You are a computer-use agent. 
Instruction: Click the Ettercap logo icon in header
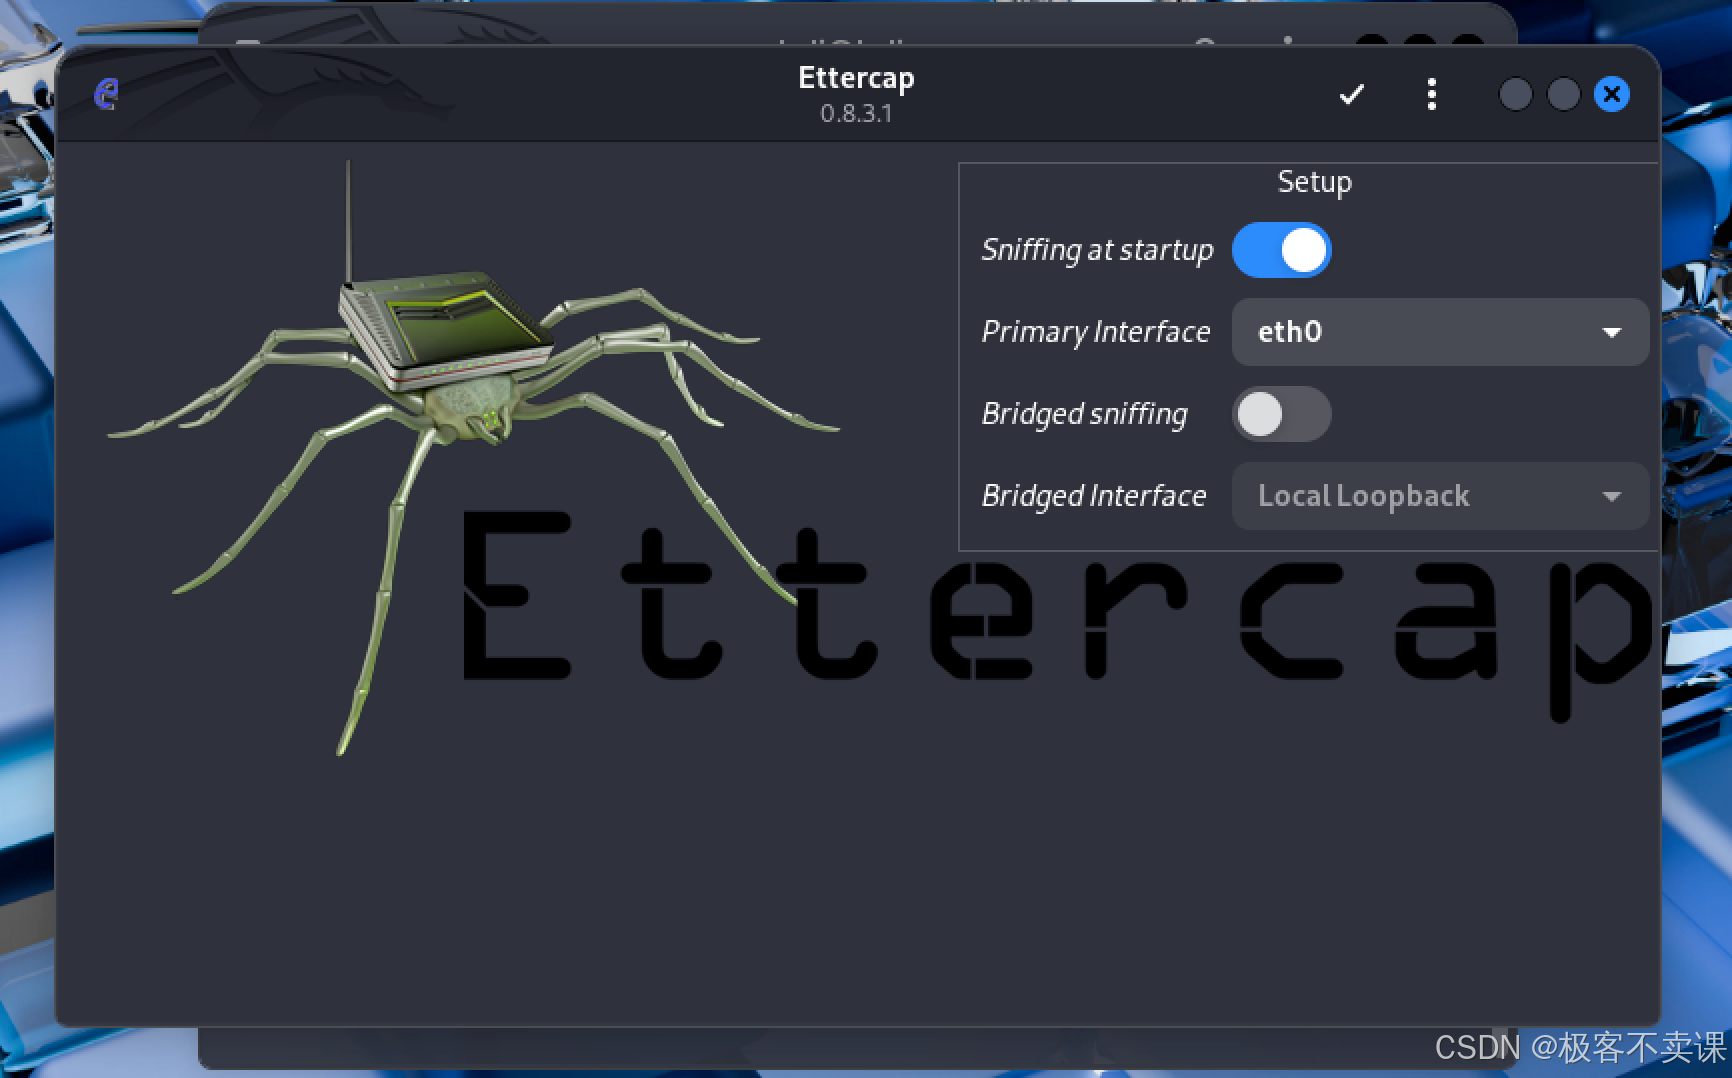[107, 94]
